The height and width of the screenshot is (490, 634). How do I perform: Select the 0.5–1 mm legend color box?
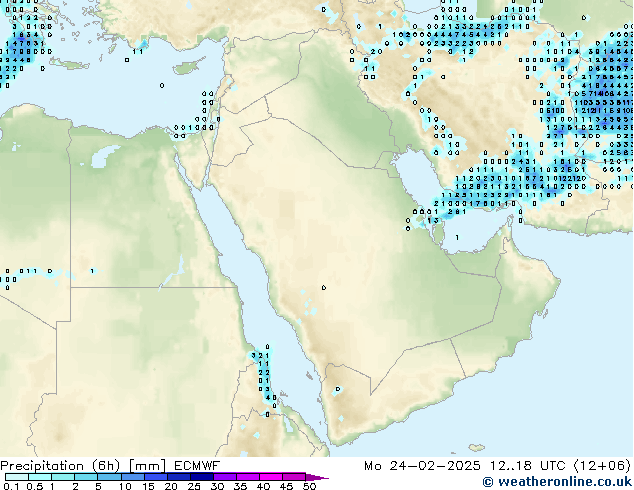(x=40, y=477)
